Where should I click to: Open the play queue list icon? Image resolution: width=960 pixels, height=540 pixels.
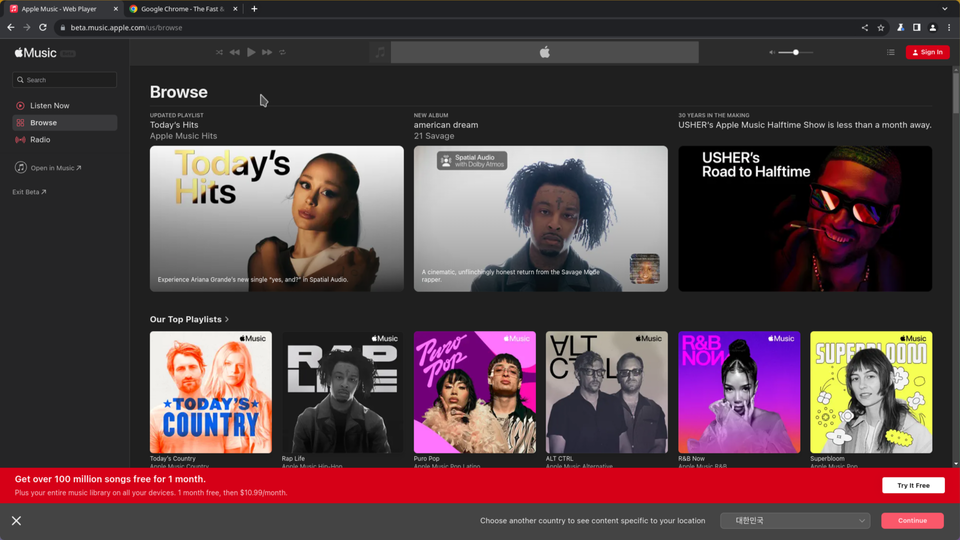(891, 53)
